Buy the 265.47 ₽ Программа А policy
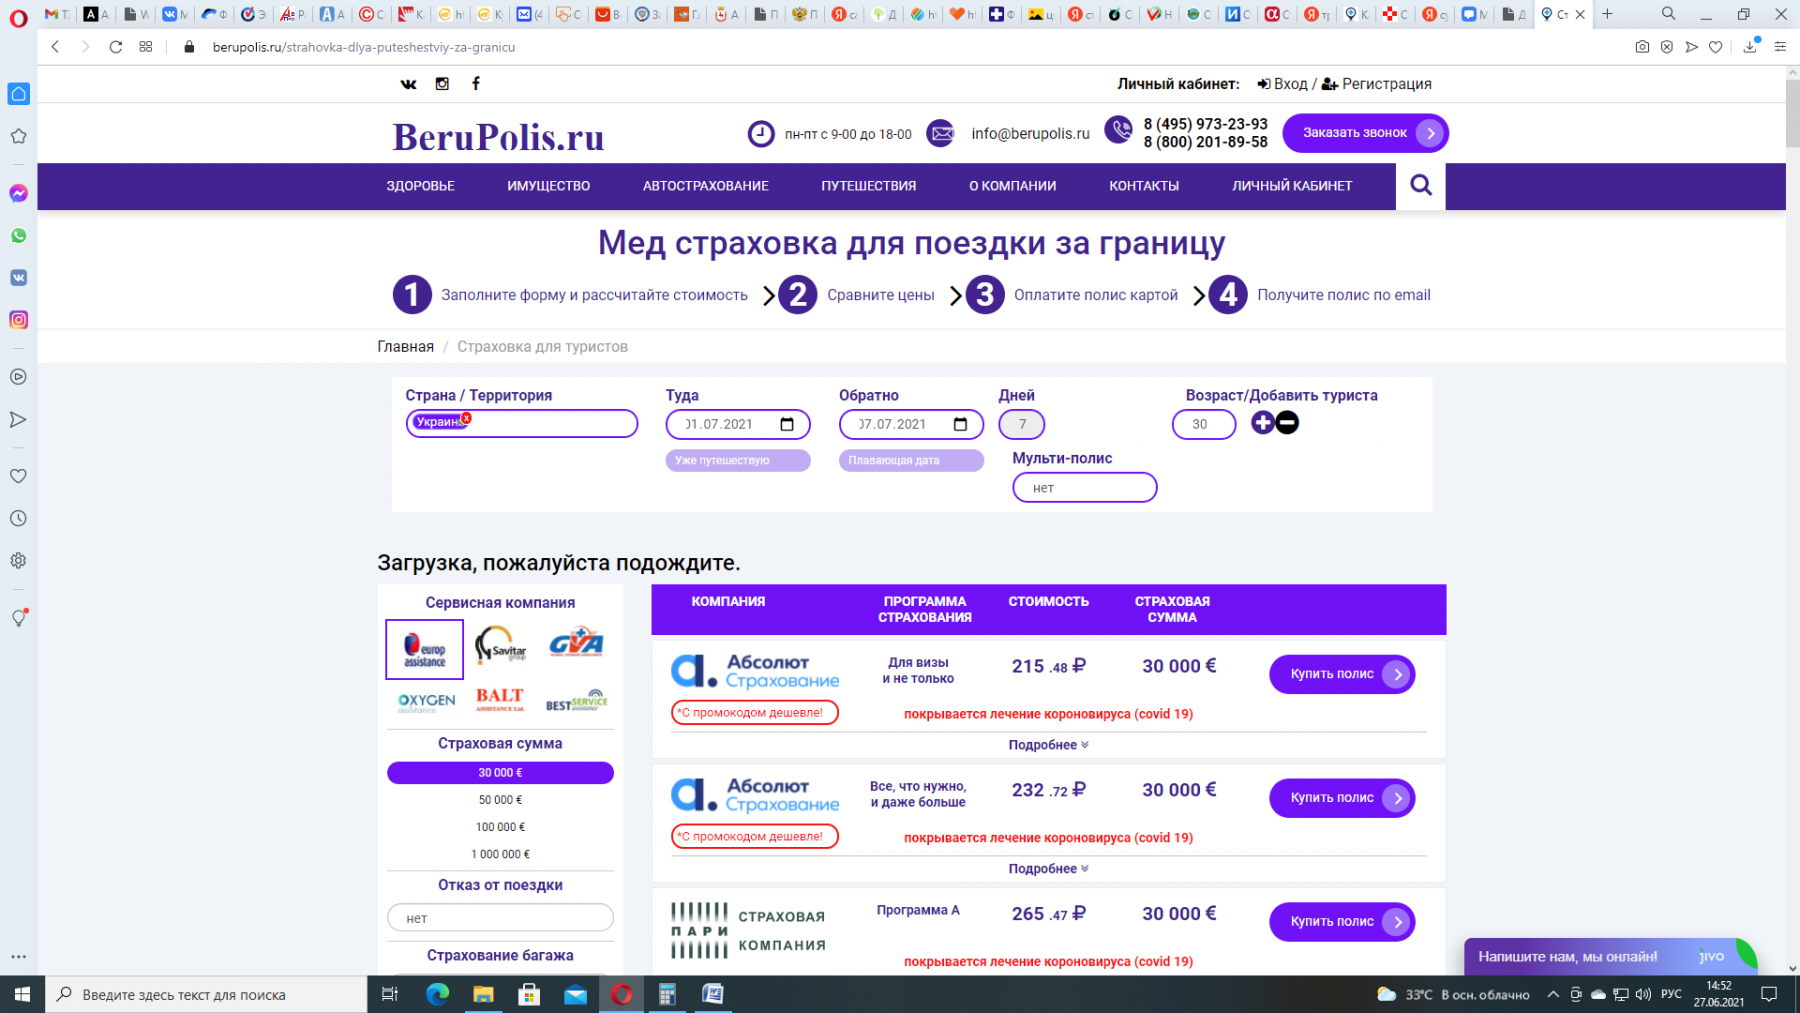This screenshot has height=1013, width=1800. pyautogui.click(x=1342, y=922)
